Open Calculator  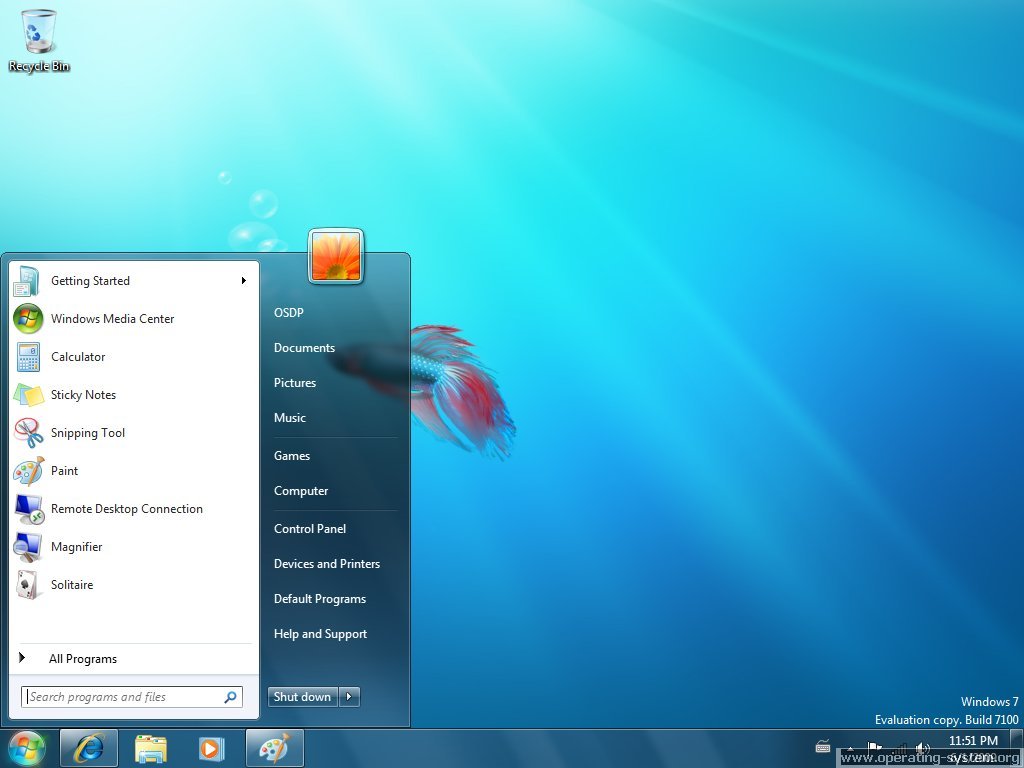tap(78, 356)
